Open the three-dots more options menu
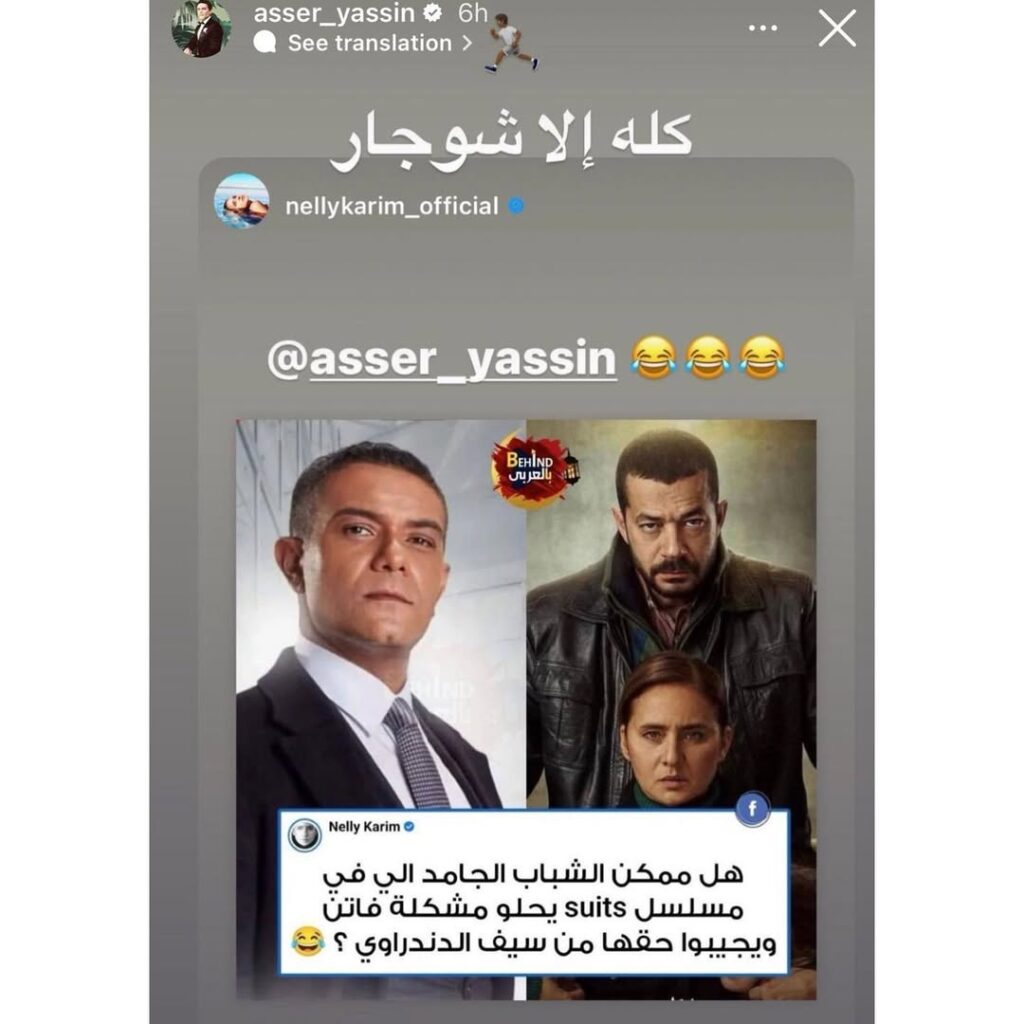Viewport: 1024px width, 1024px height. pyautogui.click(x=762, y=28)
